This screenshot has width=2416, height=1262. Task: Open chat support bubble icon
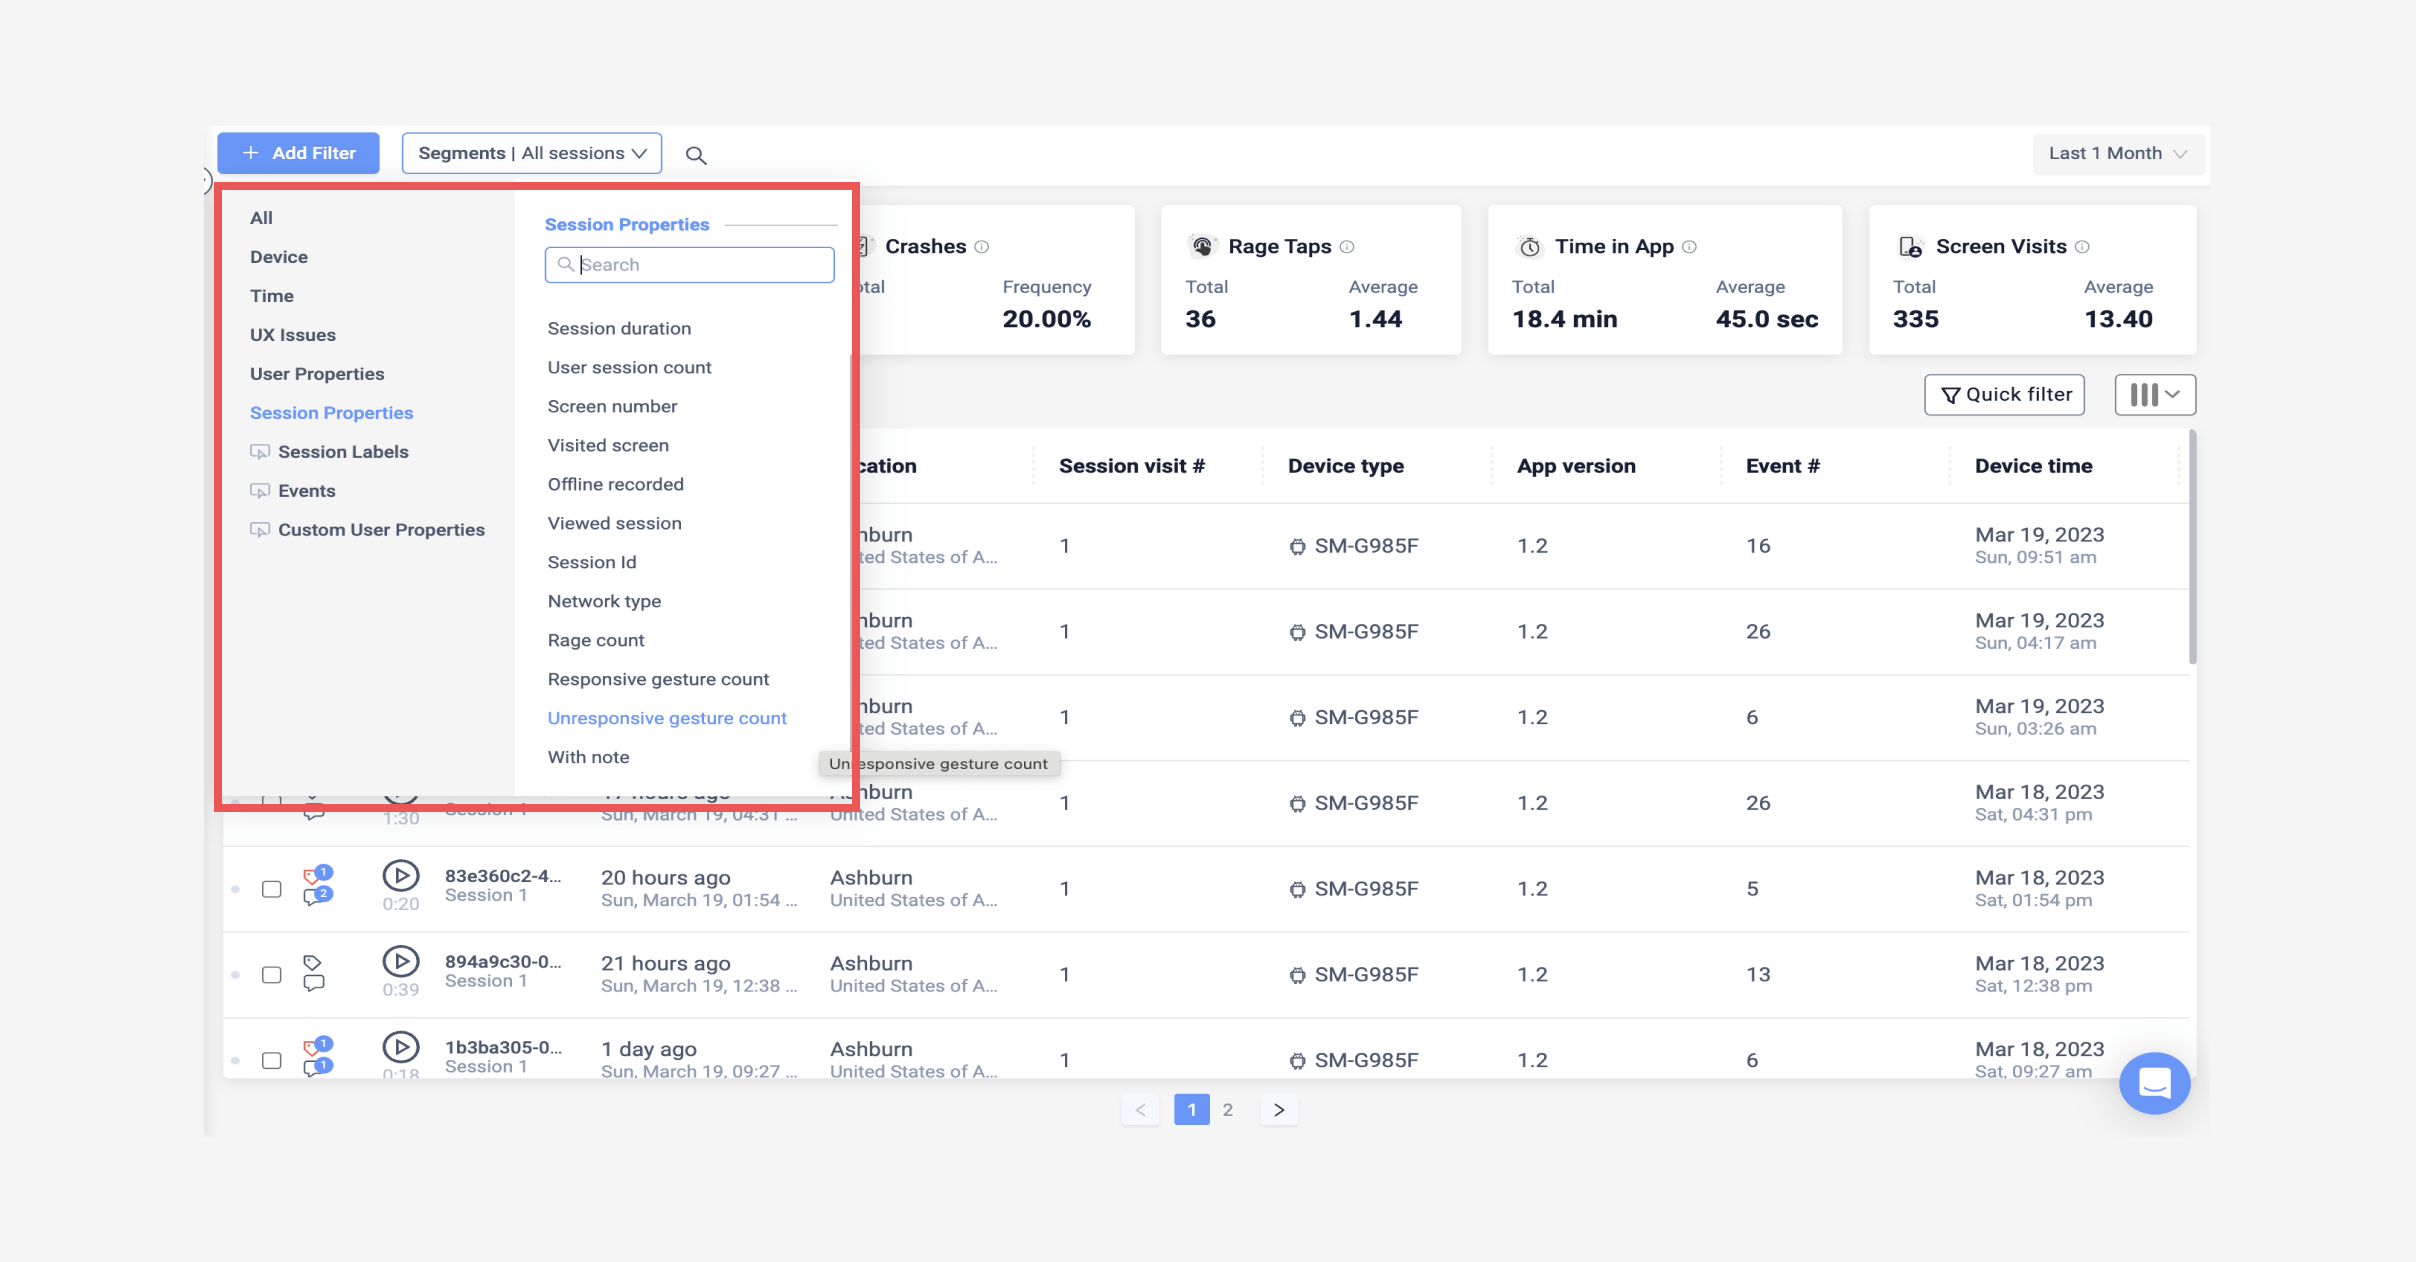2154,1083
